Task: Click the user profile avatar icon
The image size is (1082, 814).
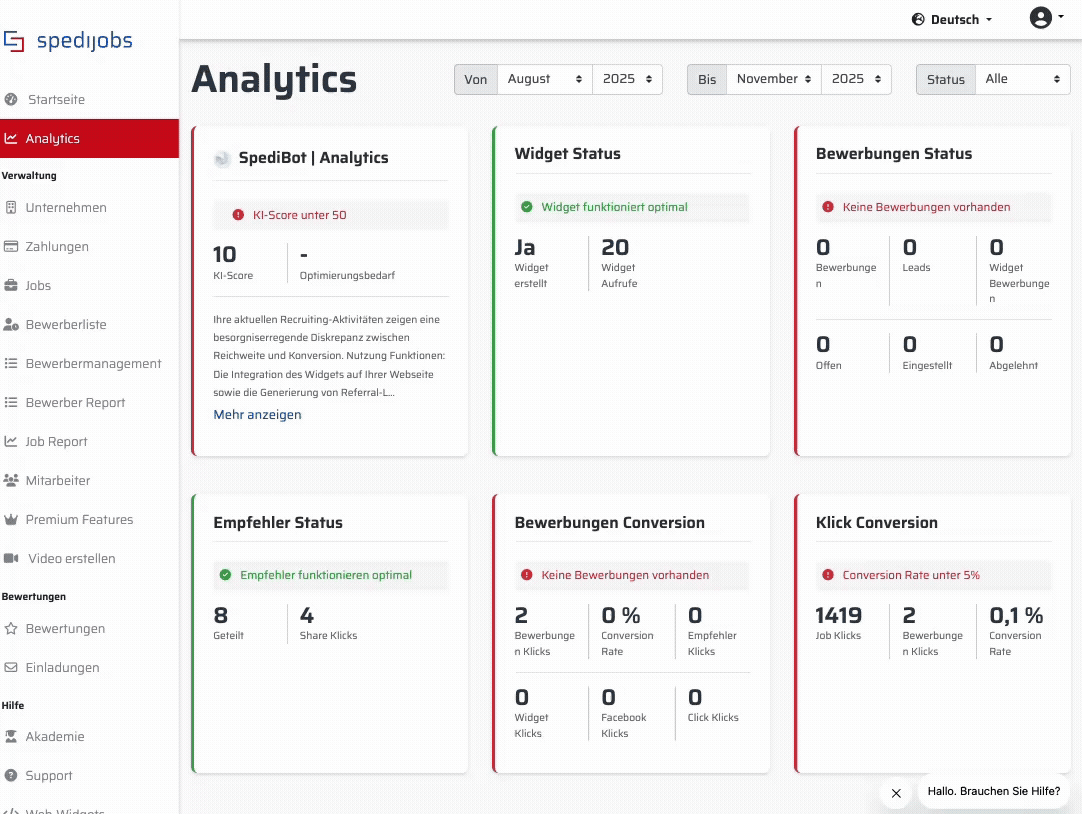Action: (1041, 17)
